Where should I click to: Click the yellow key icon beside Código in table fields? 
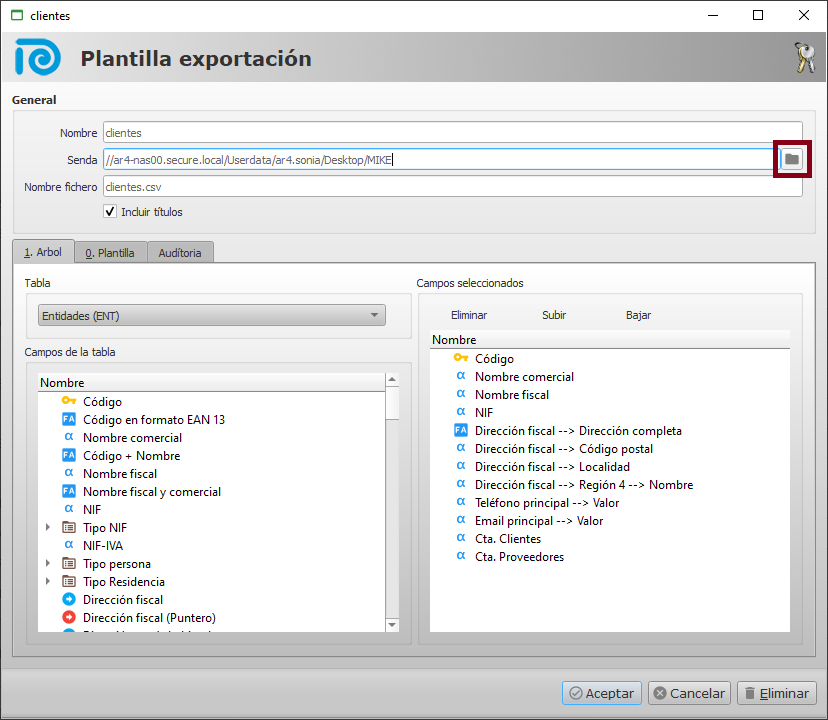69,402
